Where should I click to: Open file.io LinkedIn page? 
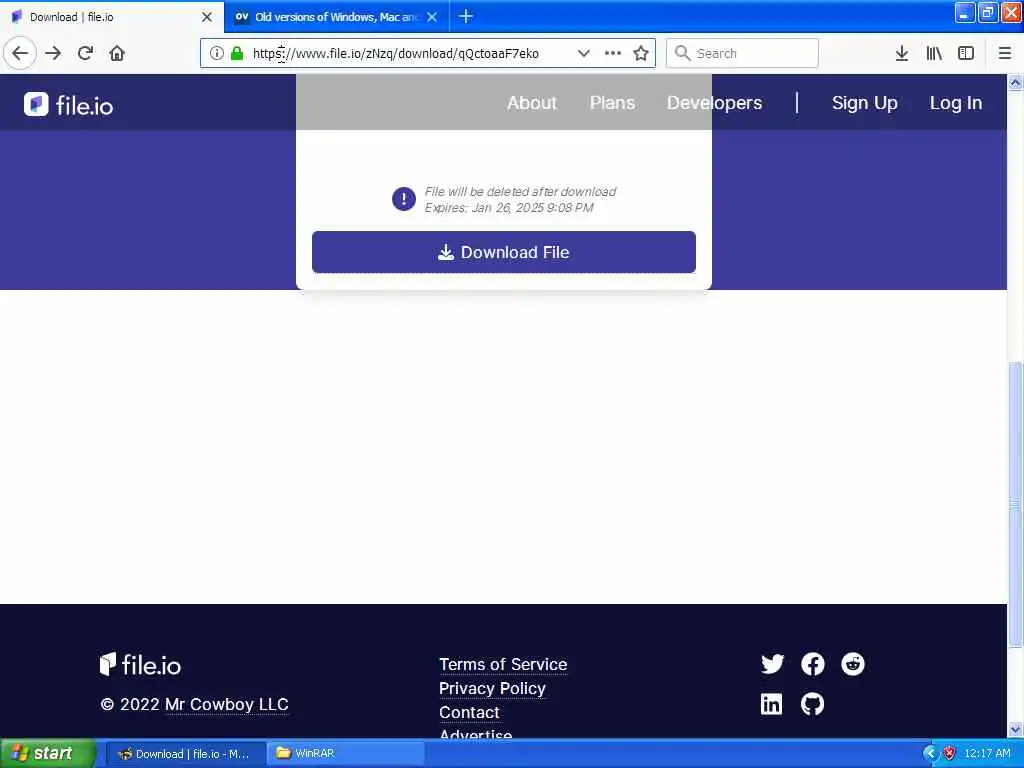click(x=771, y=704)
